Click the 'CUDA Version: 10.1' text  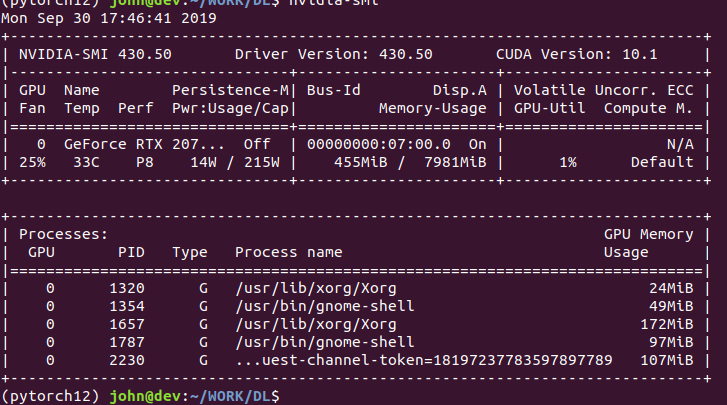point(576,54)
